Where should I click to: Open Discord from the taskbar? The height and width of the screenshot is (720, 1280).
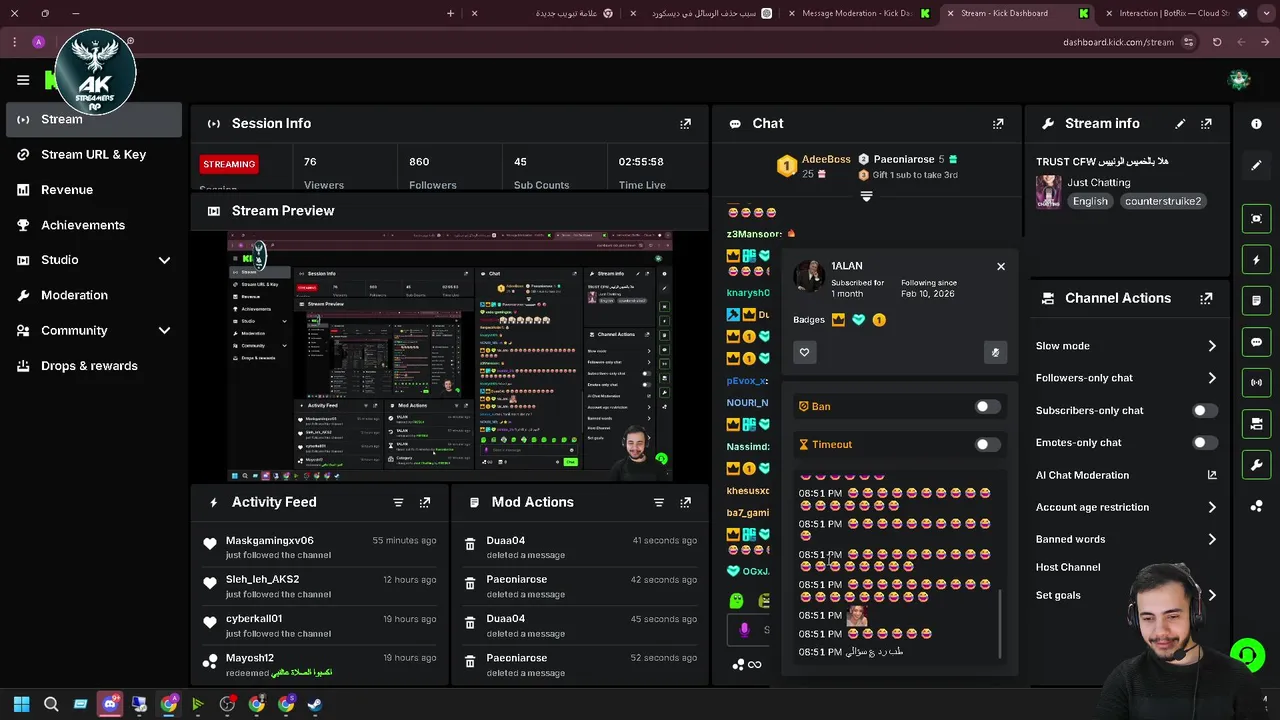click(110, 705)
